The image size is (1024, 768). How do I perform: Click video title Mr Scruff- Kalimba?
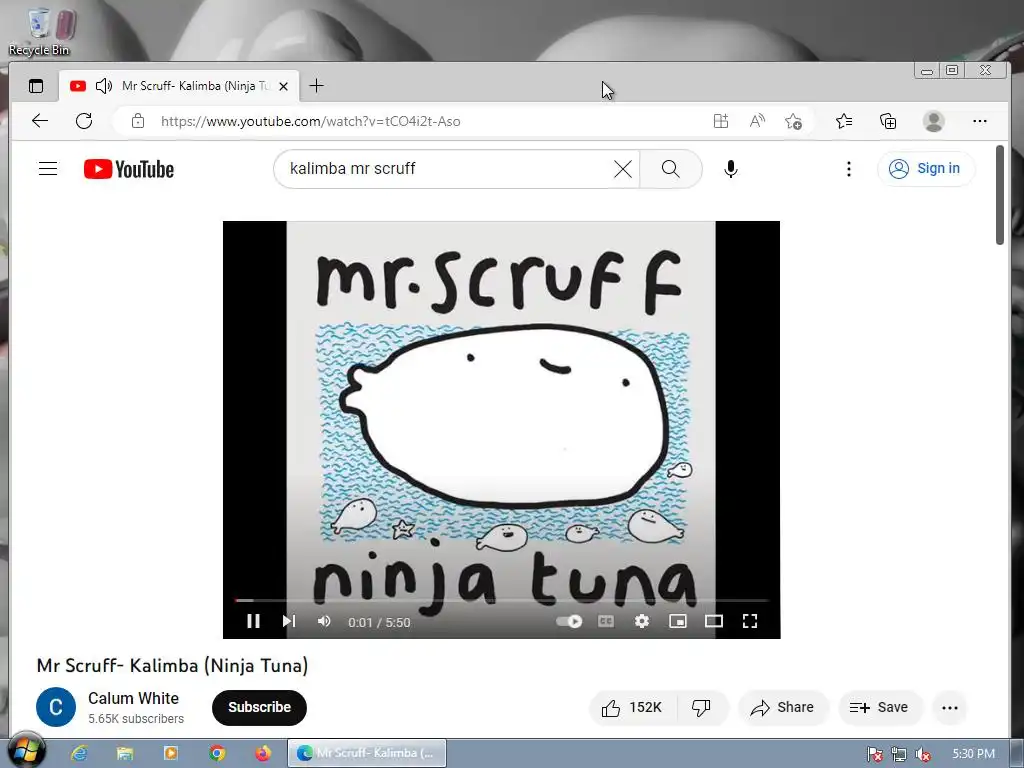tap(172, 665)
